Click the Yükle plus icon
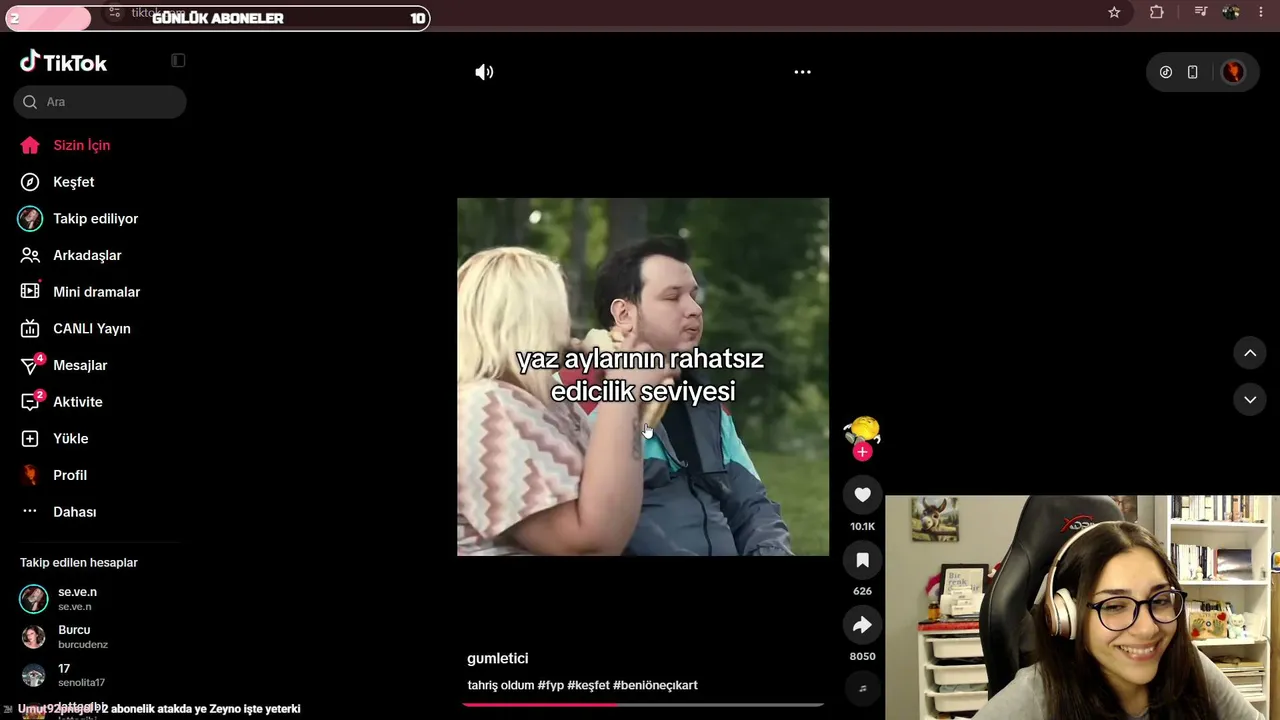1280x720 pixels. pyautogui.click(x=31, y=439)
